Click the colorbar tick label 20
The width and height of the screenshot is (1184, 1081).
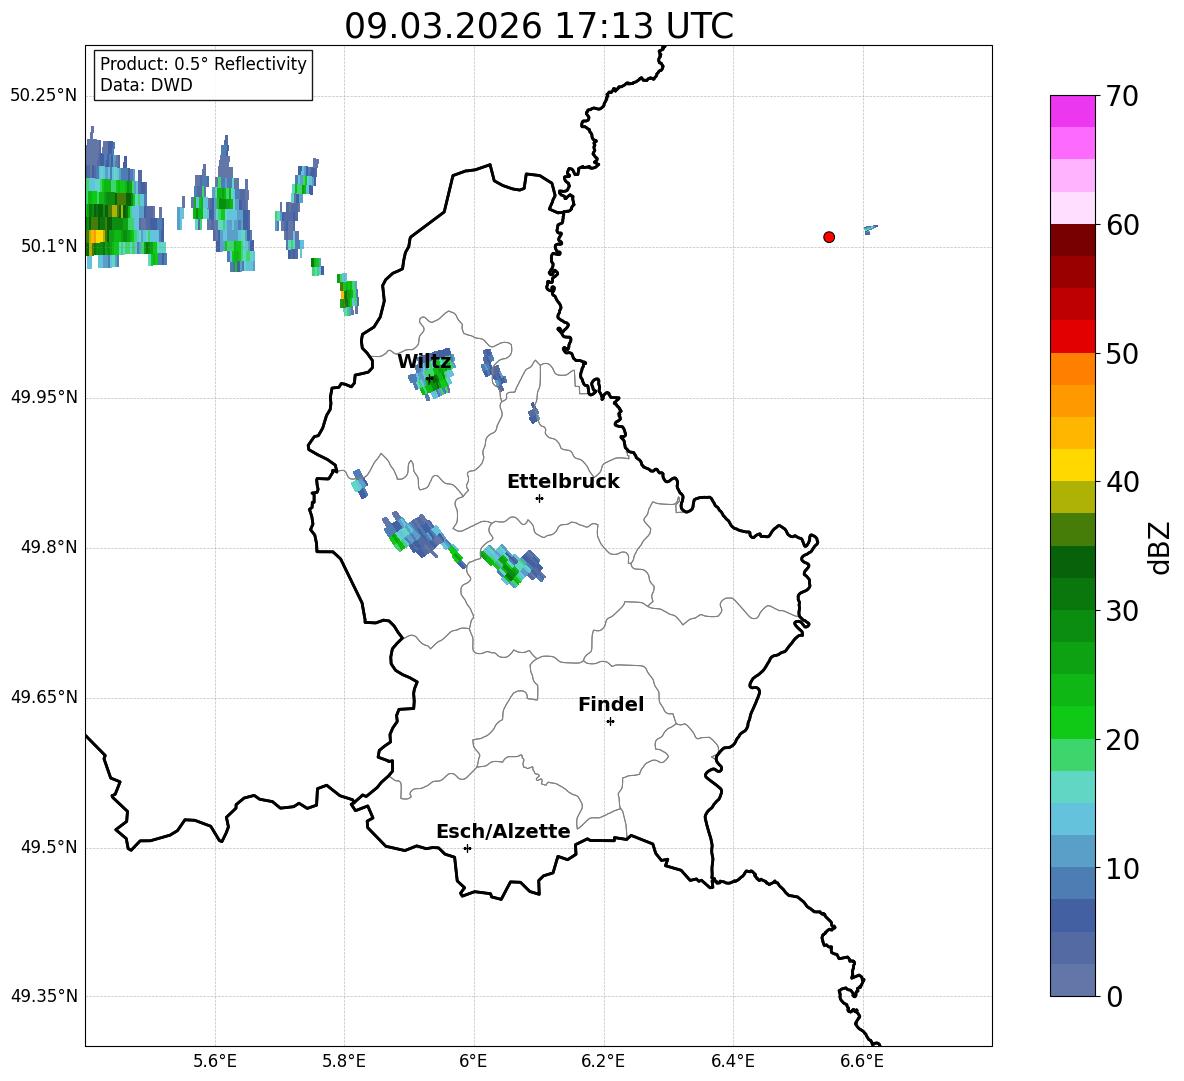(x=1122, y=740)
